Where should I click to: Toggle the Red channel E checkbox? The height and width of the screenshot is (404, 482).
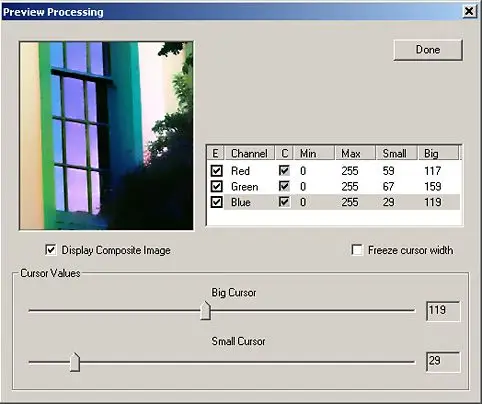pyautogui.click(x=217, y=171)
